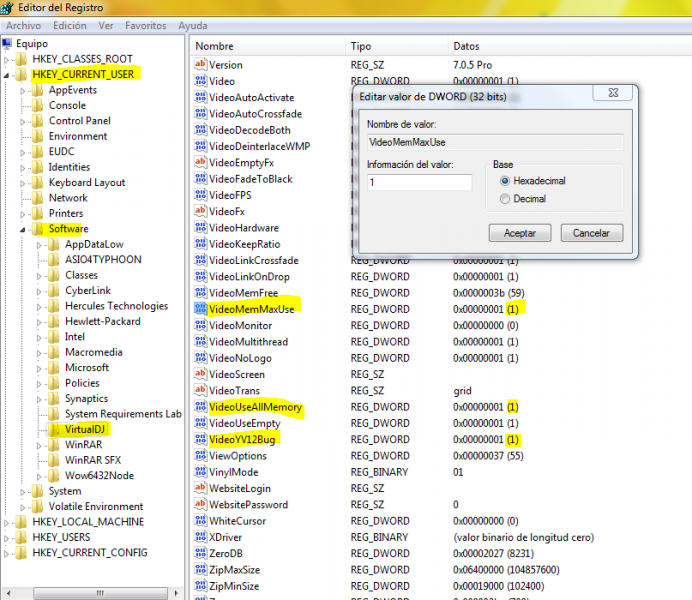Expand the Microsoft subkey arrow
Viewport: 692px width, 600px height.
39,368
